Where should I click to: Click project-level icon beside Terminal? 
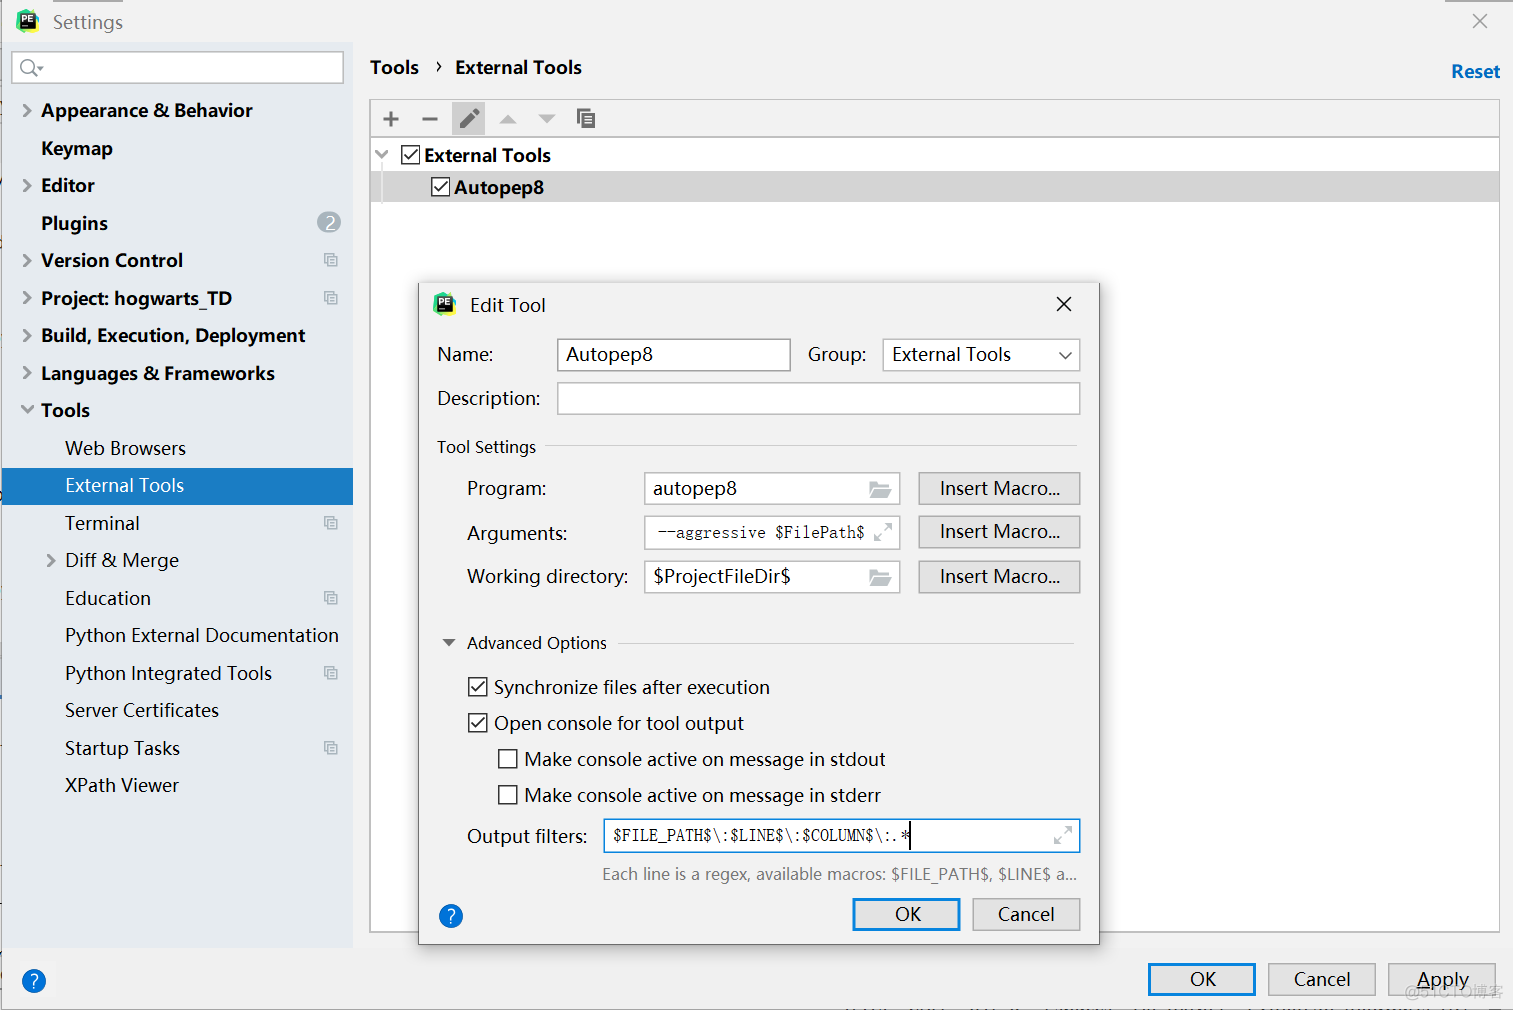(331, 523)
